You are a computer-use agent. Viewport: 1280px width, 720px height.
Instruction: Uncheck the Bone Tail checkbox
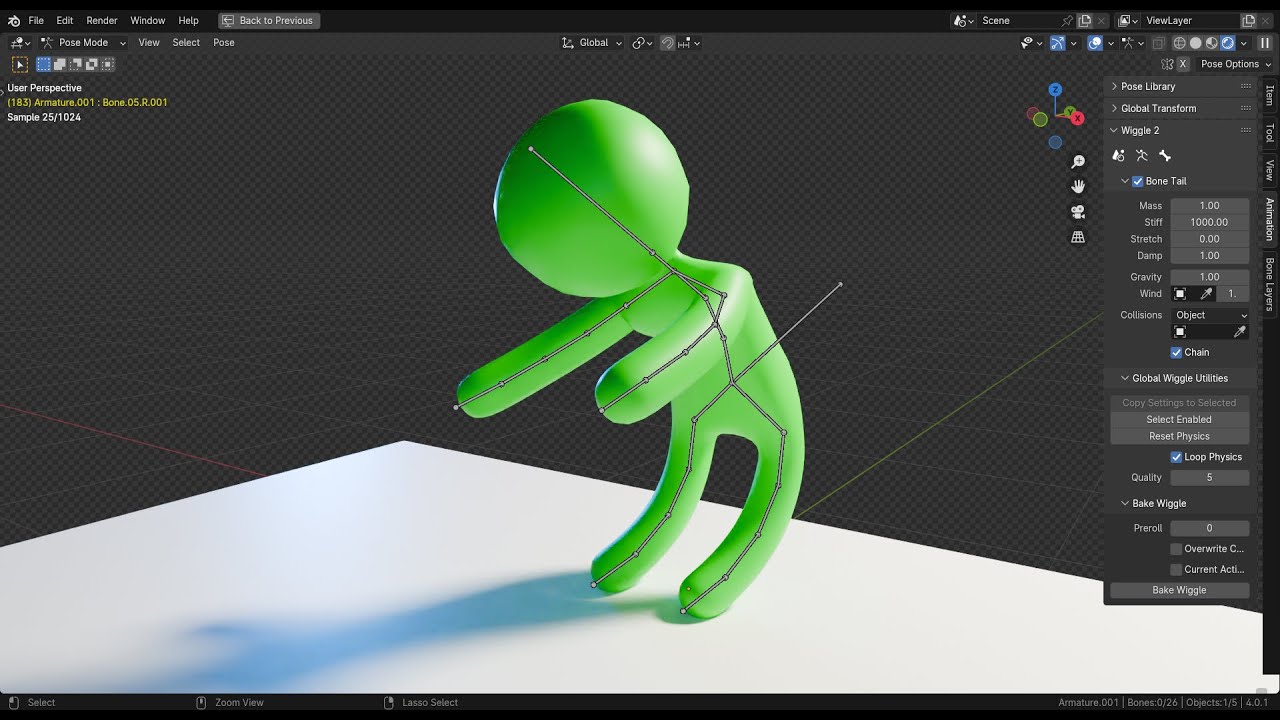(x=1138, y=181)
